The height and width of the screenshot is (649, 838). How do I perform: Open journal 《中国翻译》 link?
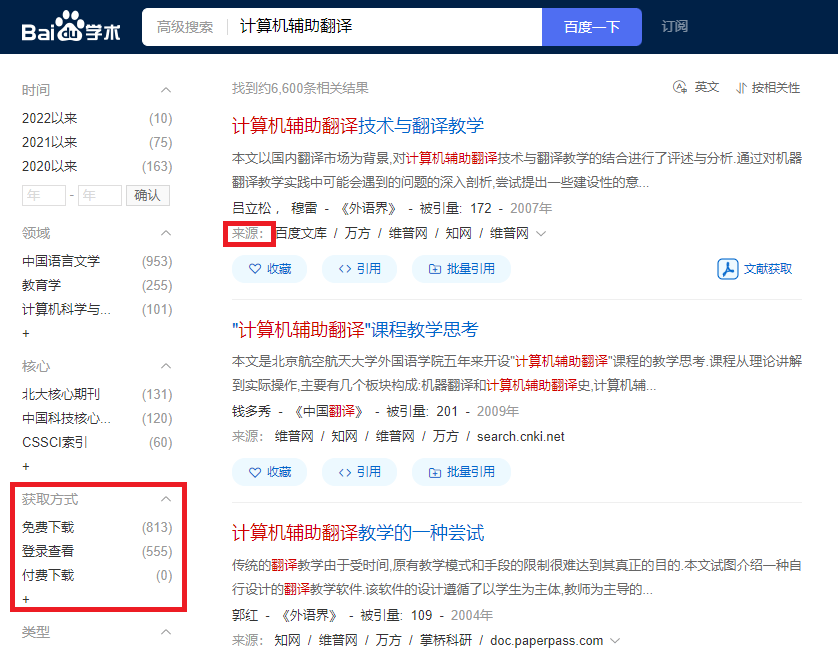click(329, 411)
